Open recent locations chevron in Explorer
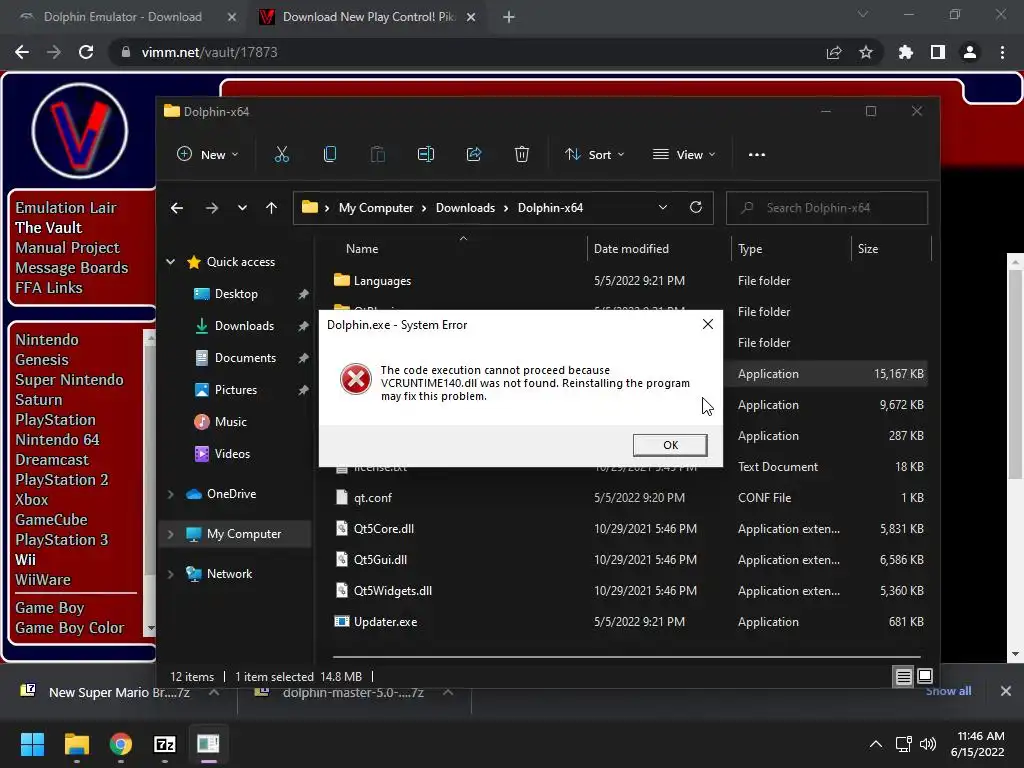The image size is (1024, 768). pos(242,208)
